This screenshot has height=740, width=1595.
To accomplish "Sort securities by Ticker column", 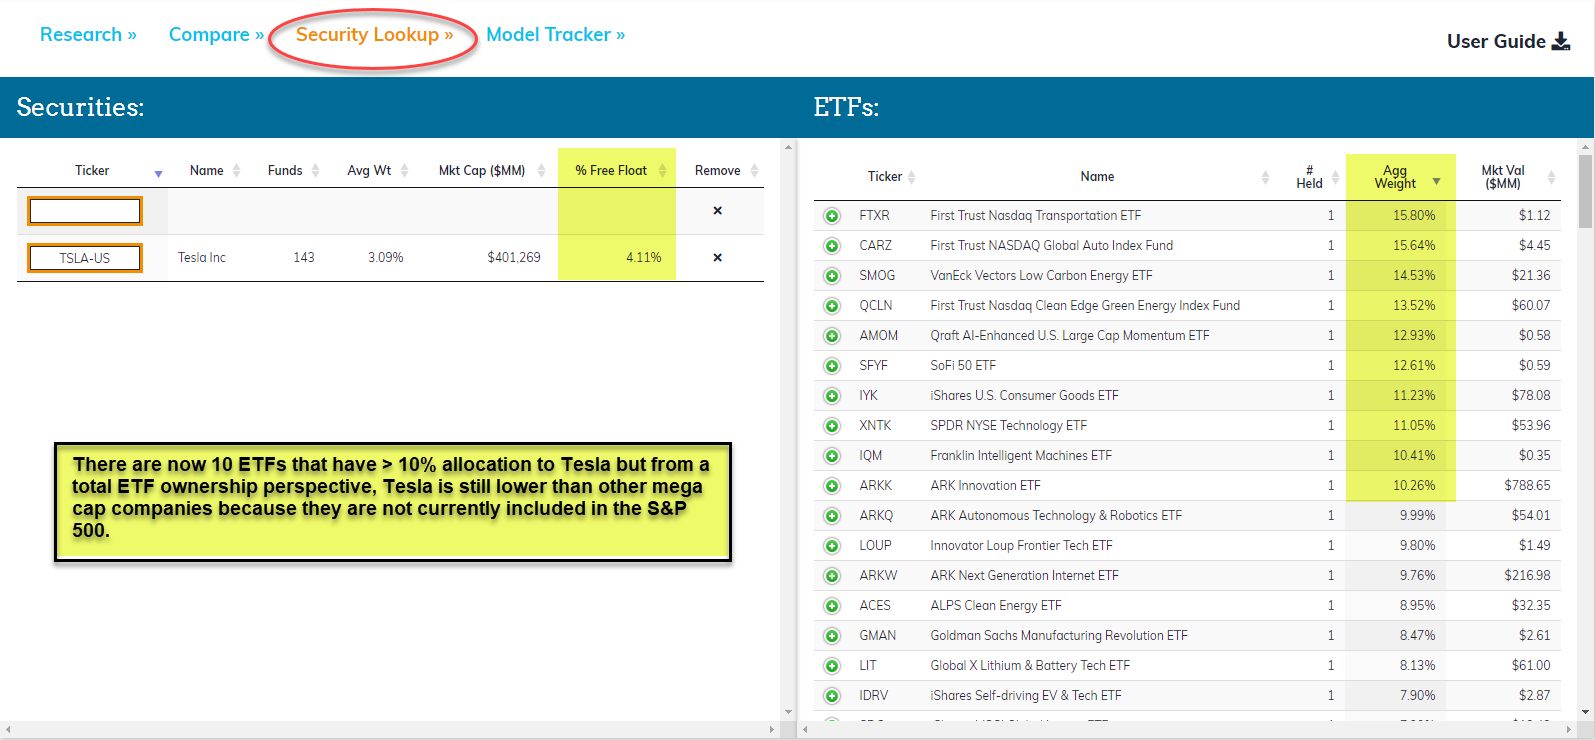I will pos(92,171).
